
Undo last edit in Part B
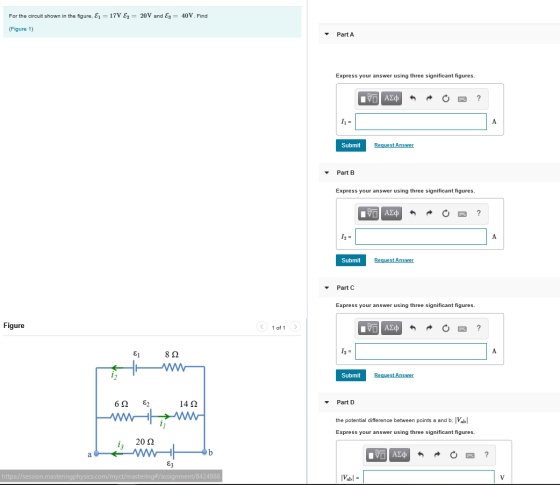(413, 213)
